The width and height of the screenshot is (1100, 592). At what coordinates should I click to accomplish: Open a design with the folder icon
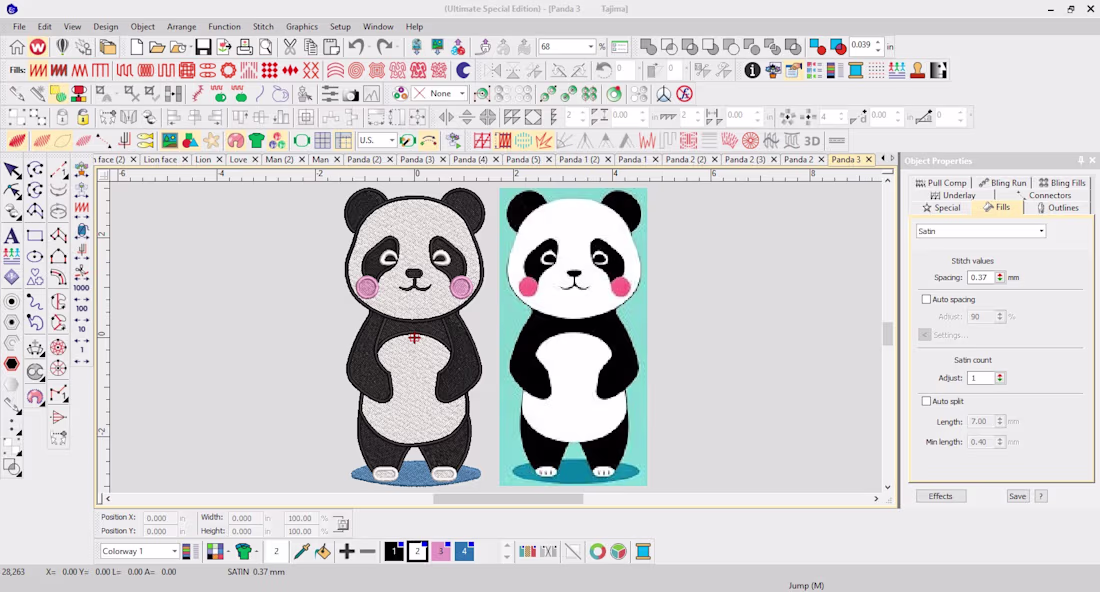point(157,47)
